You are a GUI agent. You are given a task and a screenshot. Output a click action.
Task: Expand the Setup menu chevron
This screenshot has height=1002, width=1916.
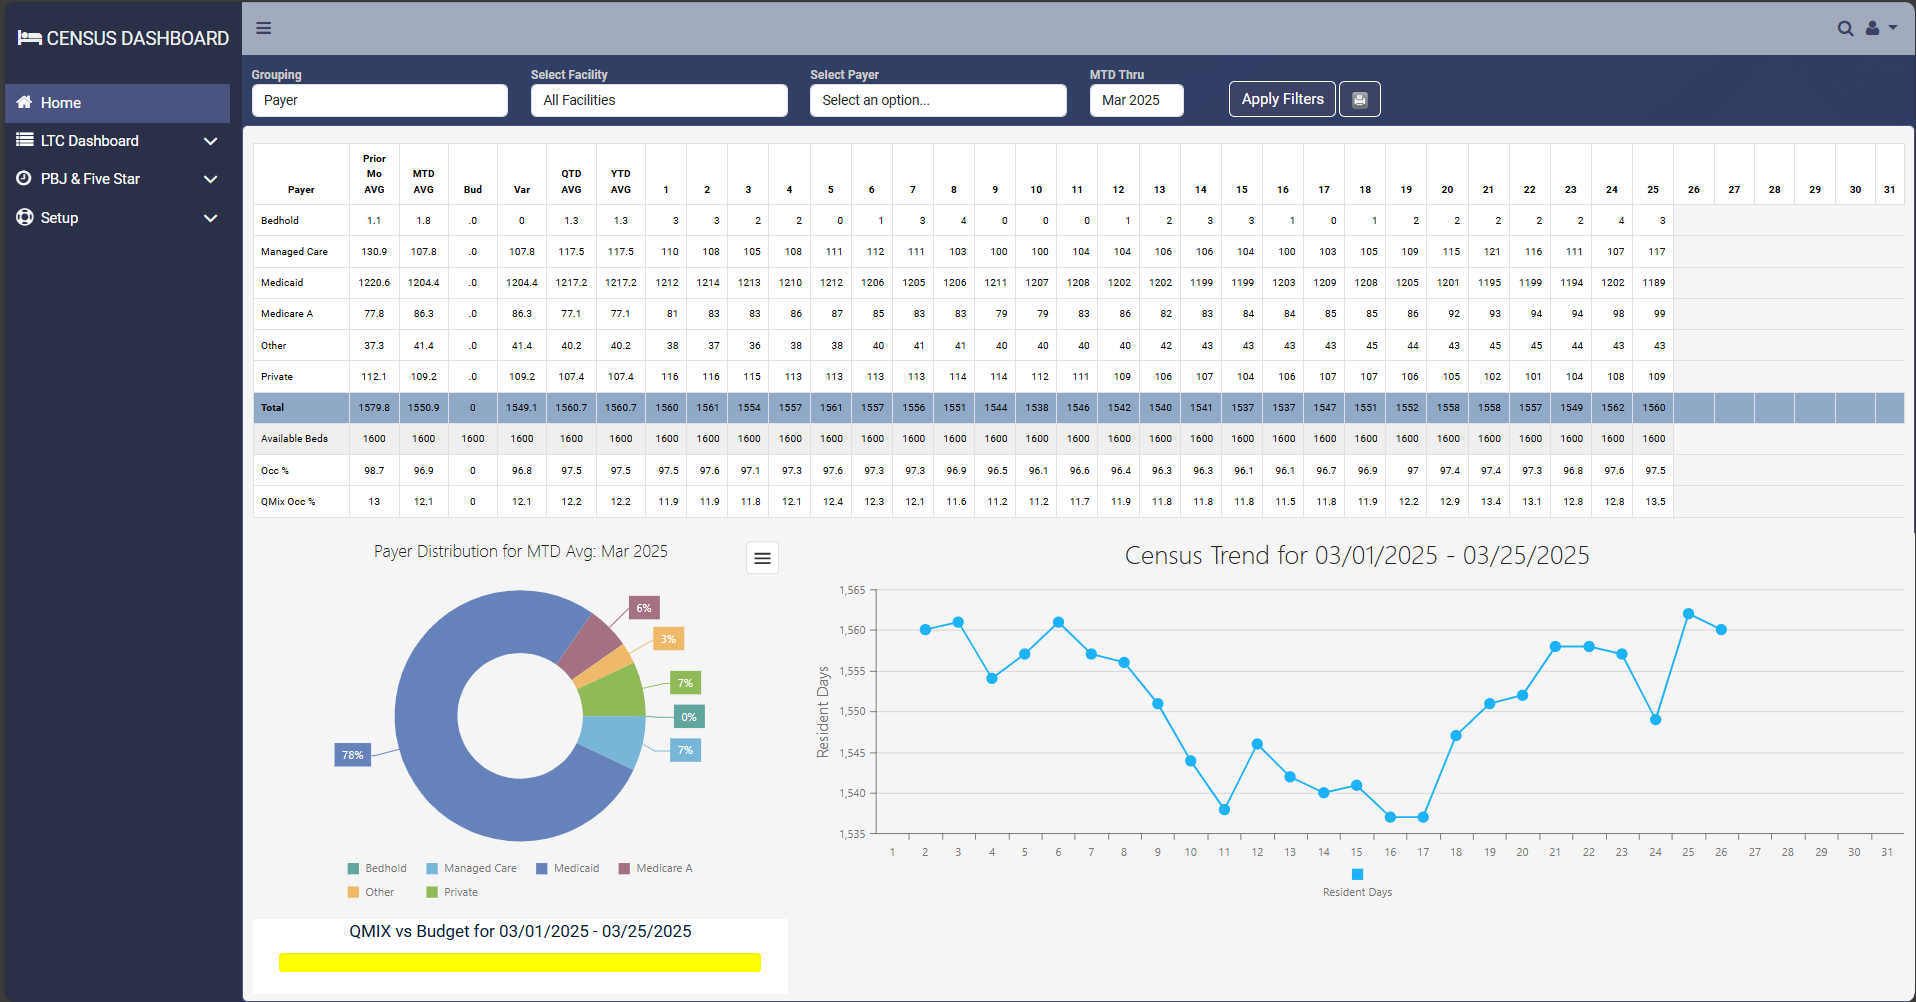click(x=210, y=218)
